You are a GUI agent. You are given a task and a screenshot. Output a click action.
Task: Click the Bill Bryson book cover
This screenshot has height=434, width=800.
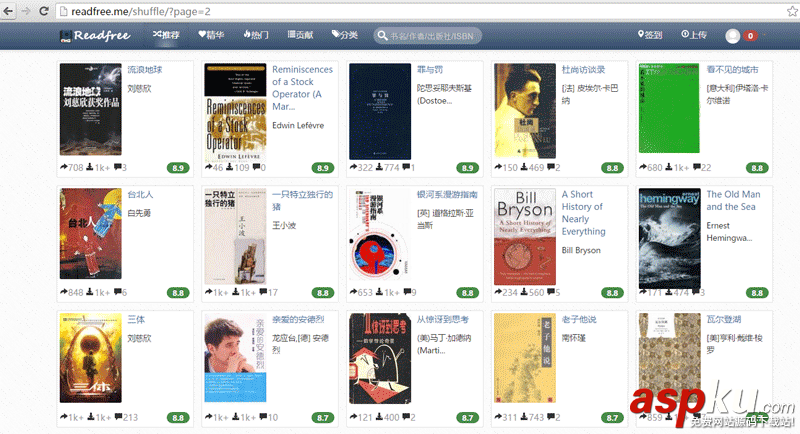[x=524, y=237]
